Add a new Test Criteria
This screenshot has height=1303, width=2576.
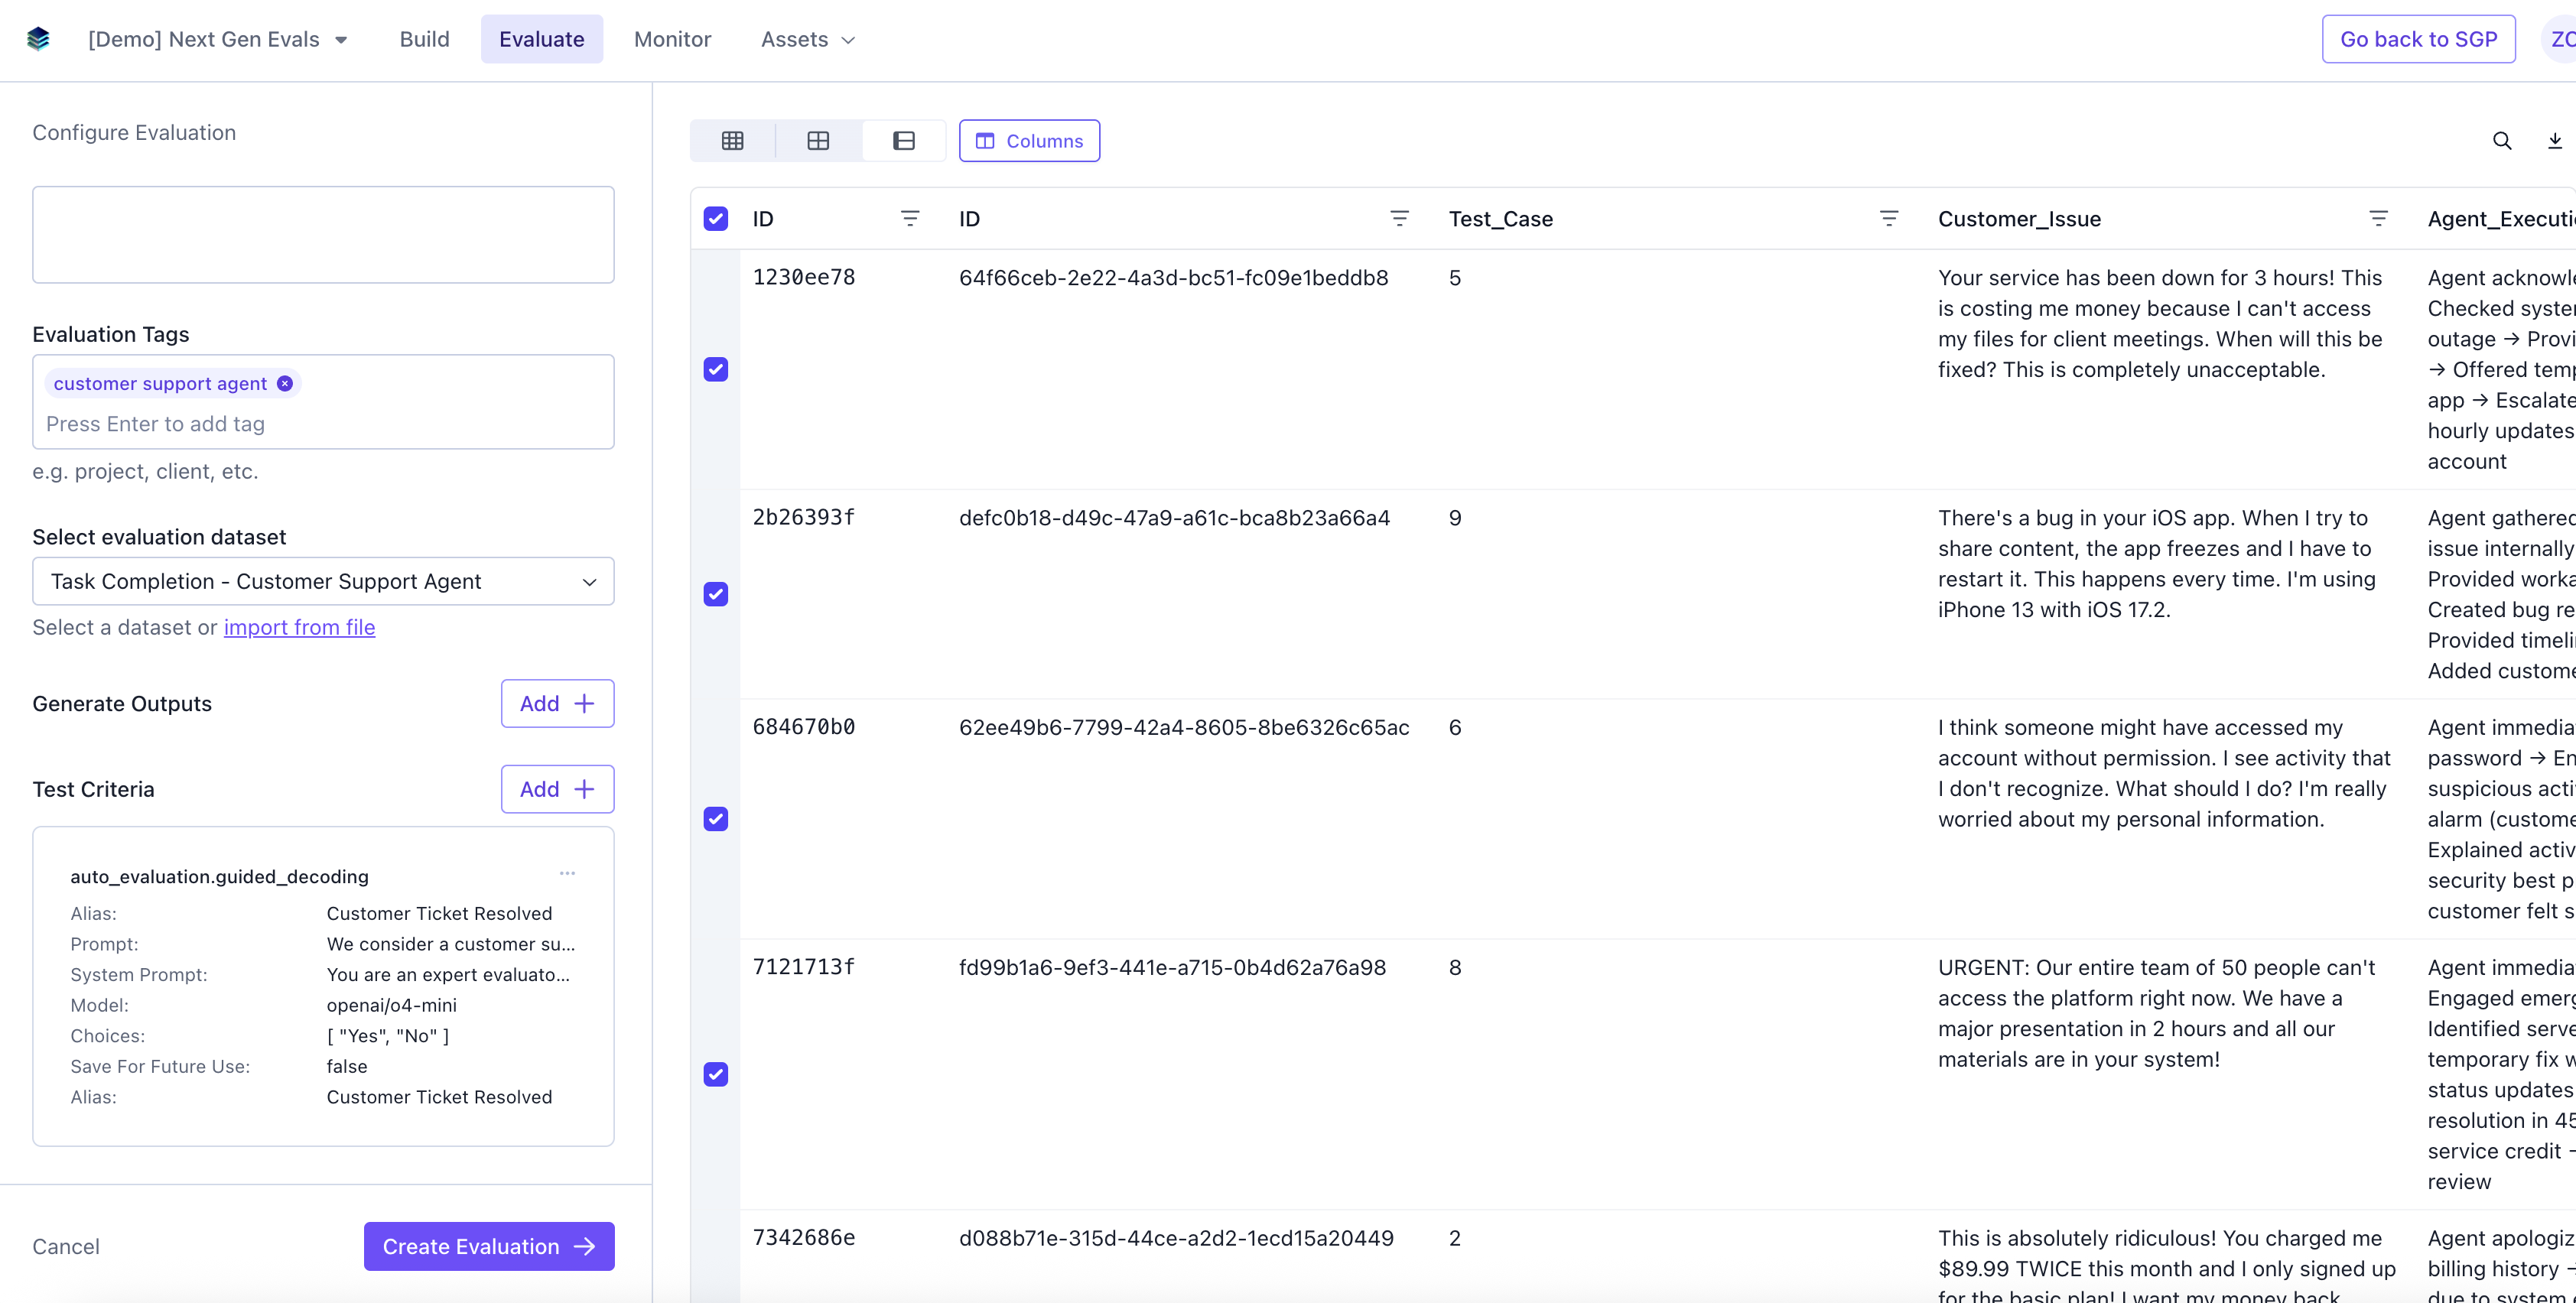[557, 790]
